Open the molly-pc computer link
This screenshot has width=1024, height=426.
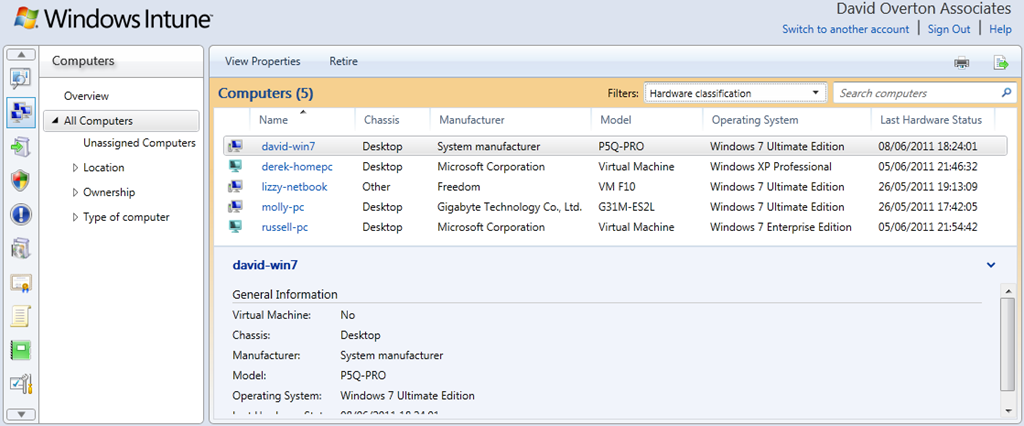coord(283,207)
